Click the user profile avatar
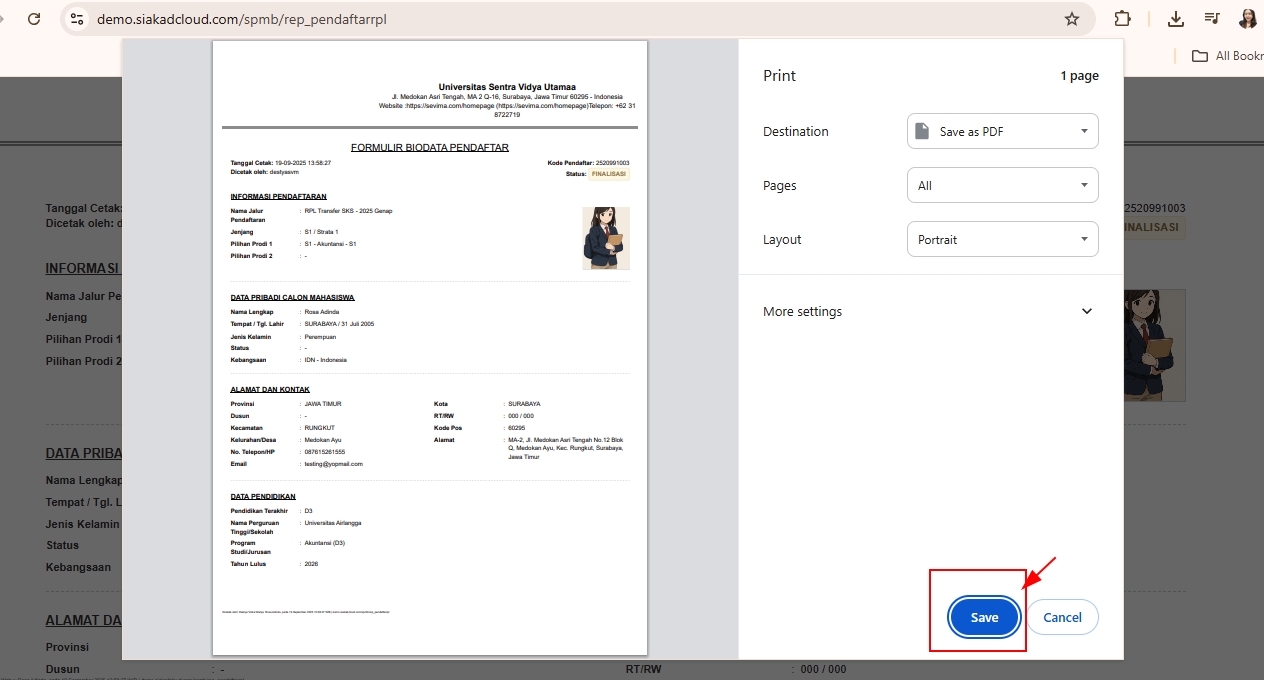This screenshot has width=1264, height=680. tap(1248, 19)
